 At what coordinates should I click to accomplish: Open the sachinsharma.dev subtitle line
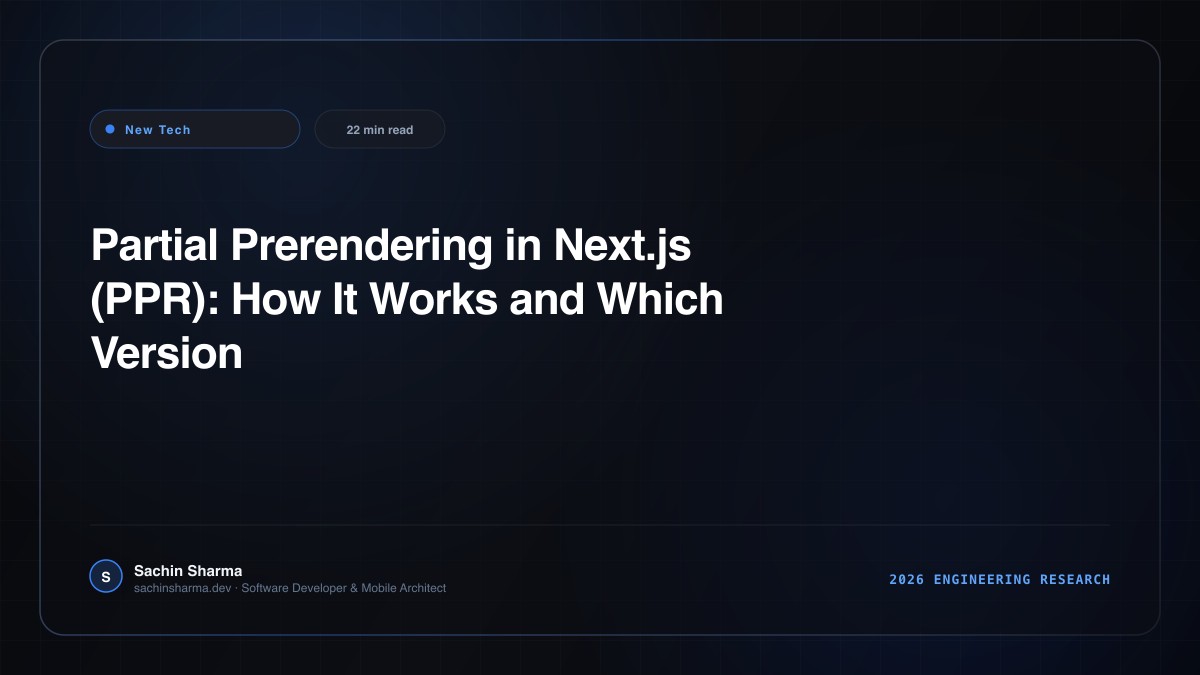(x=290, y=588)
